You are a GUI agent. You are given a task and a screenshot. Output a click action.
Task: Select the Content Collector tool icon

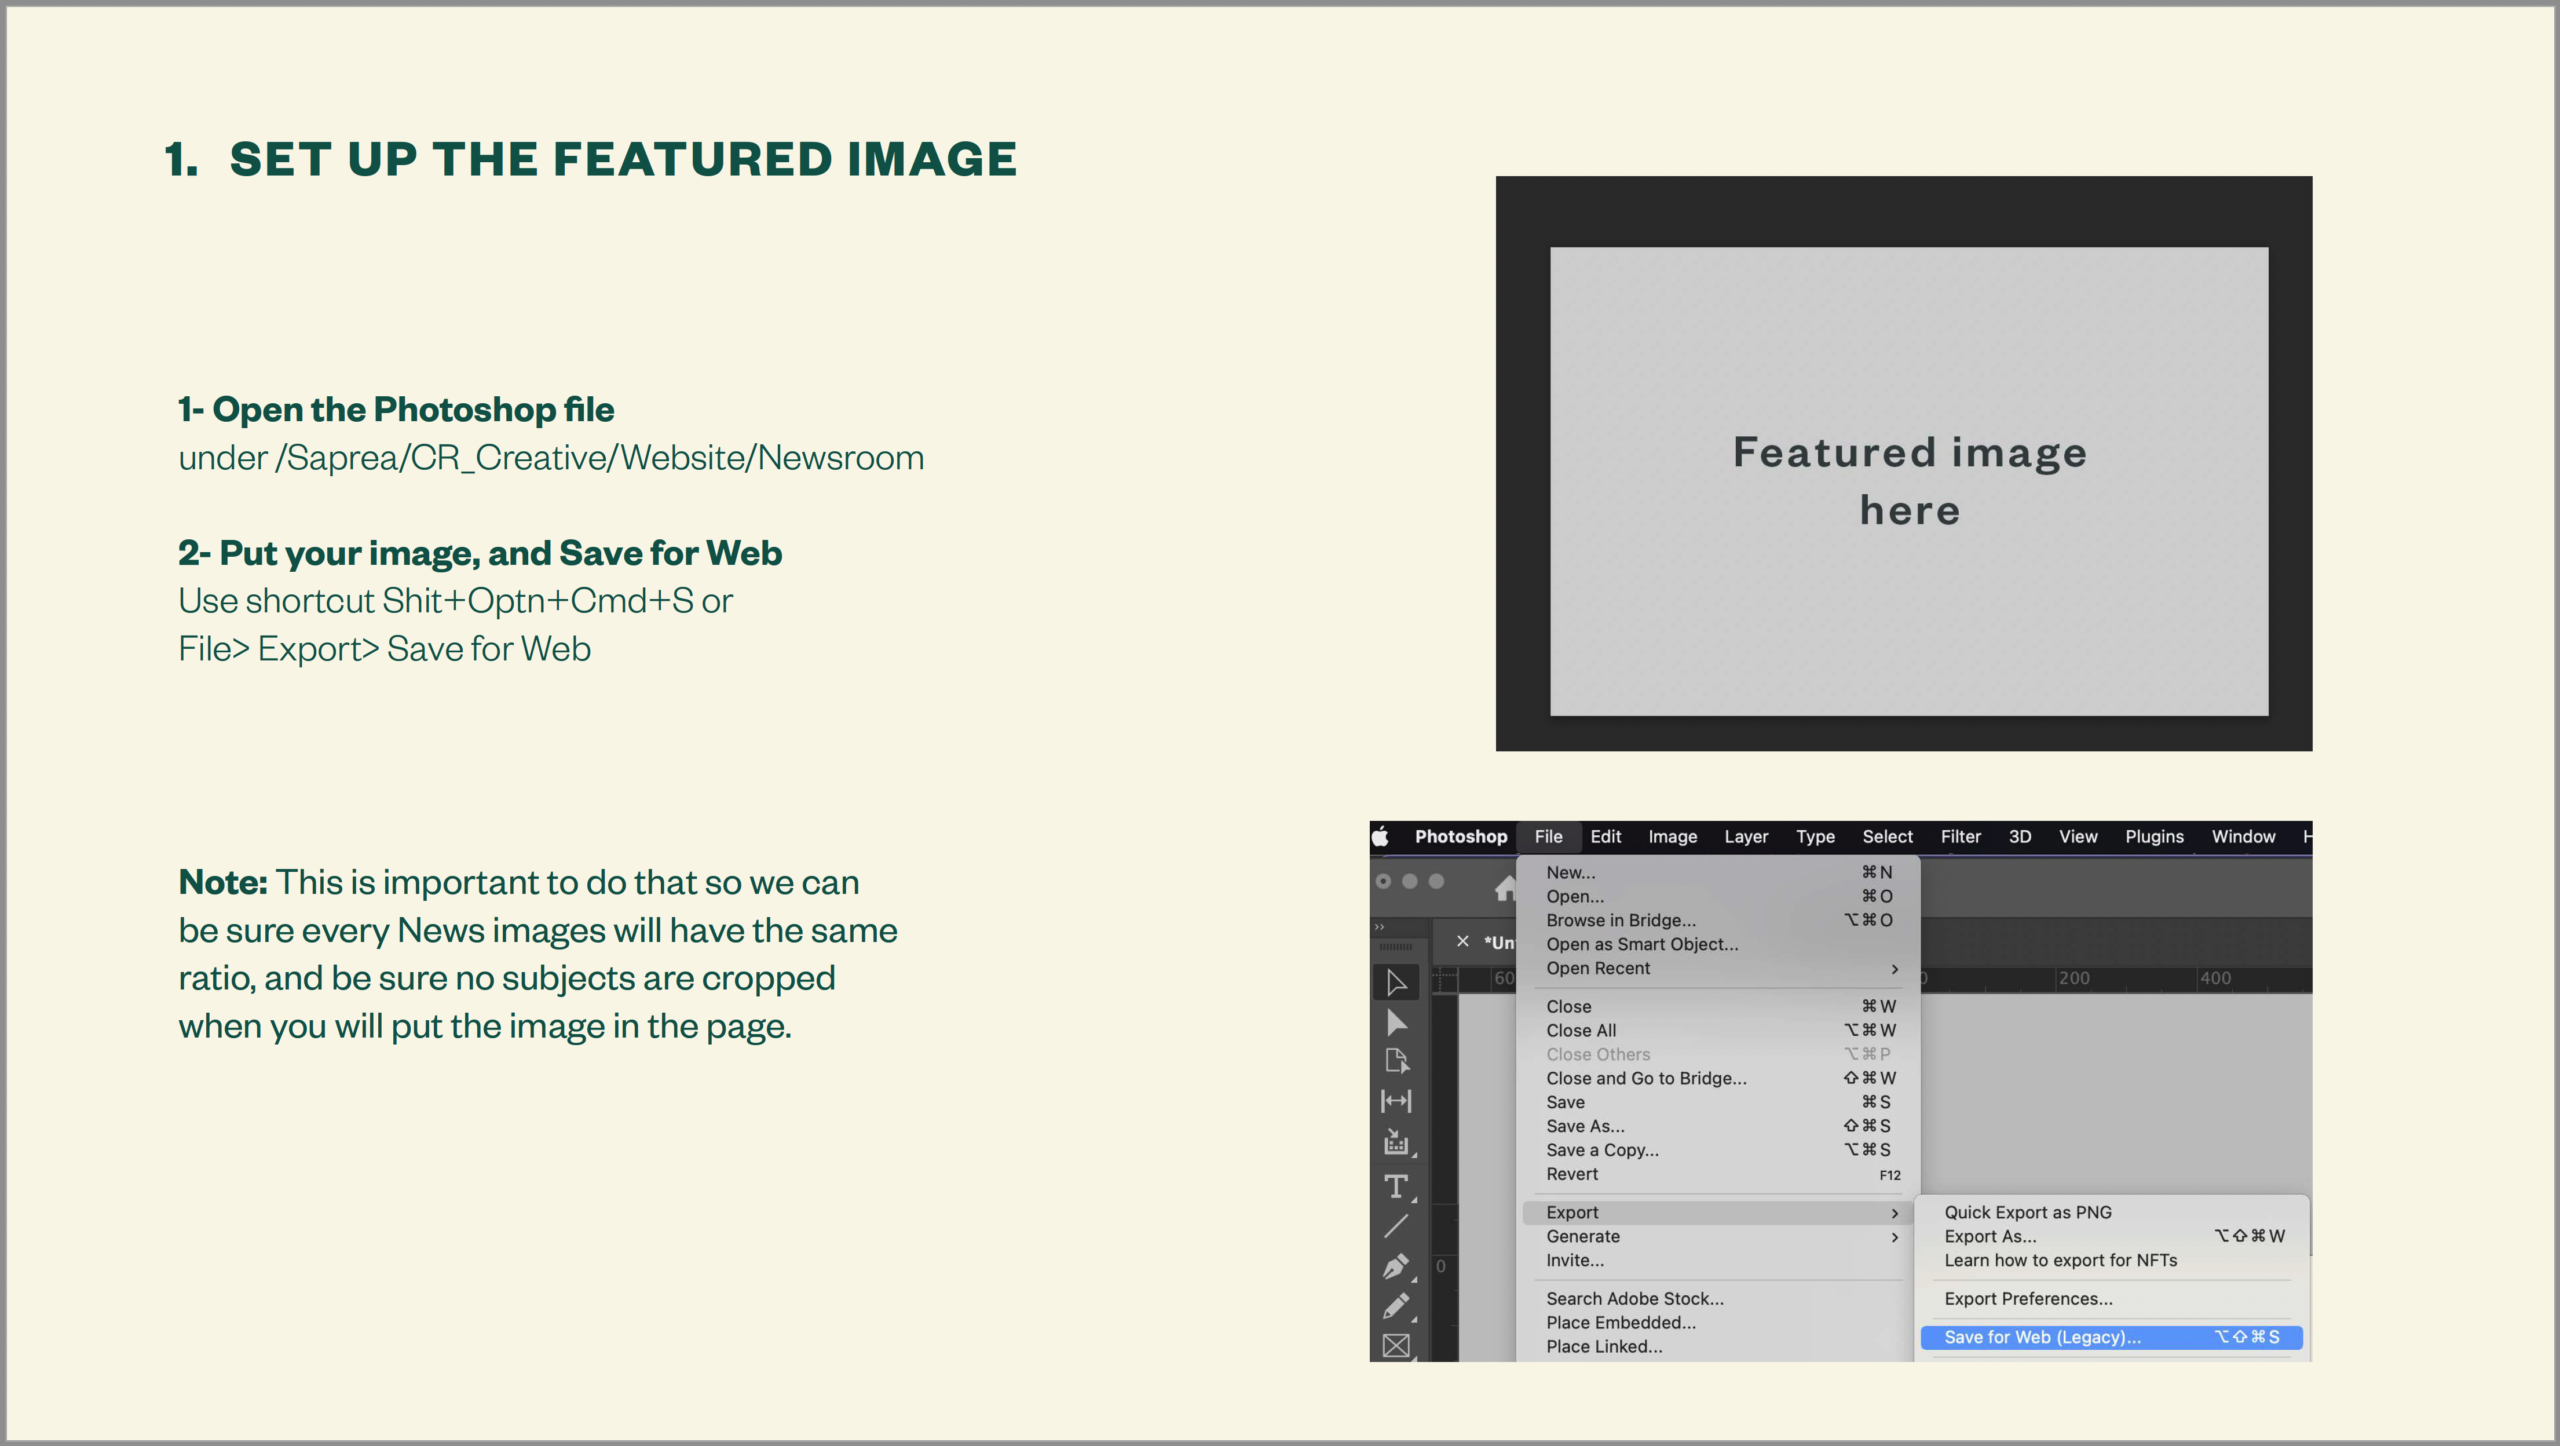1396,1143
